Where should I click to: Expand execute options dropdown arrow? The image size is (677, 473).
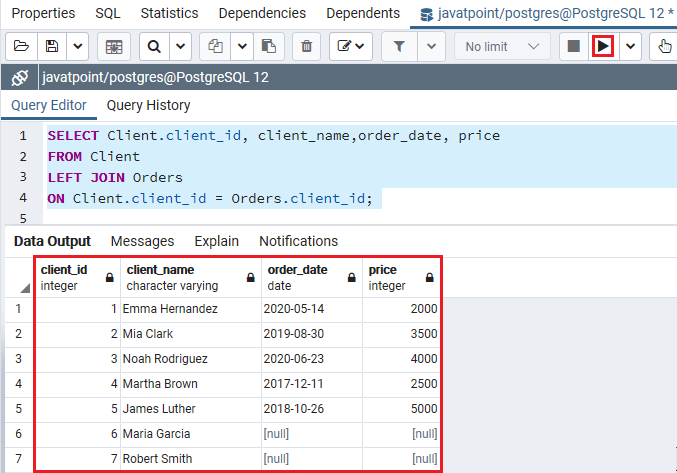point(630,46)
